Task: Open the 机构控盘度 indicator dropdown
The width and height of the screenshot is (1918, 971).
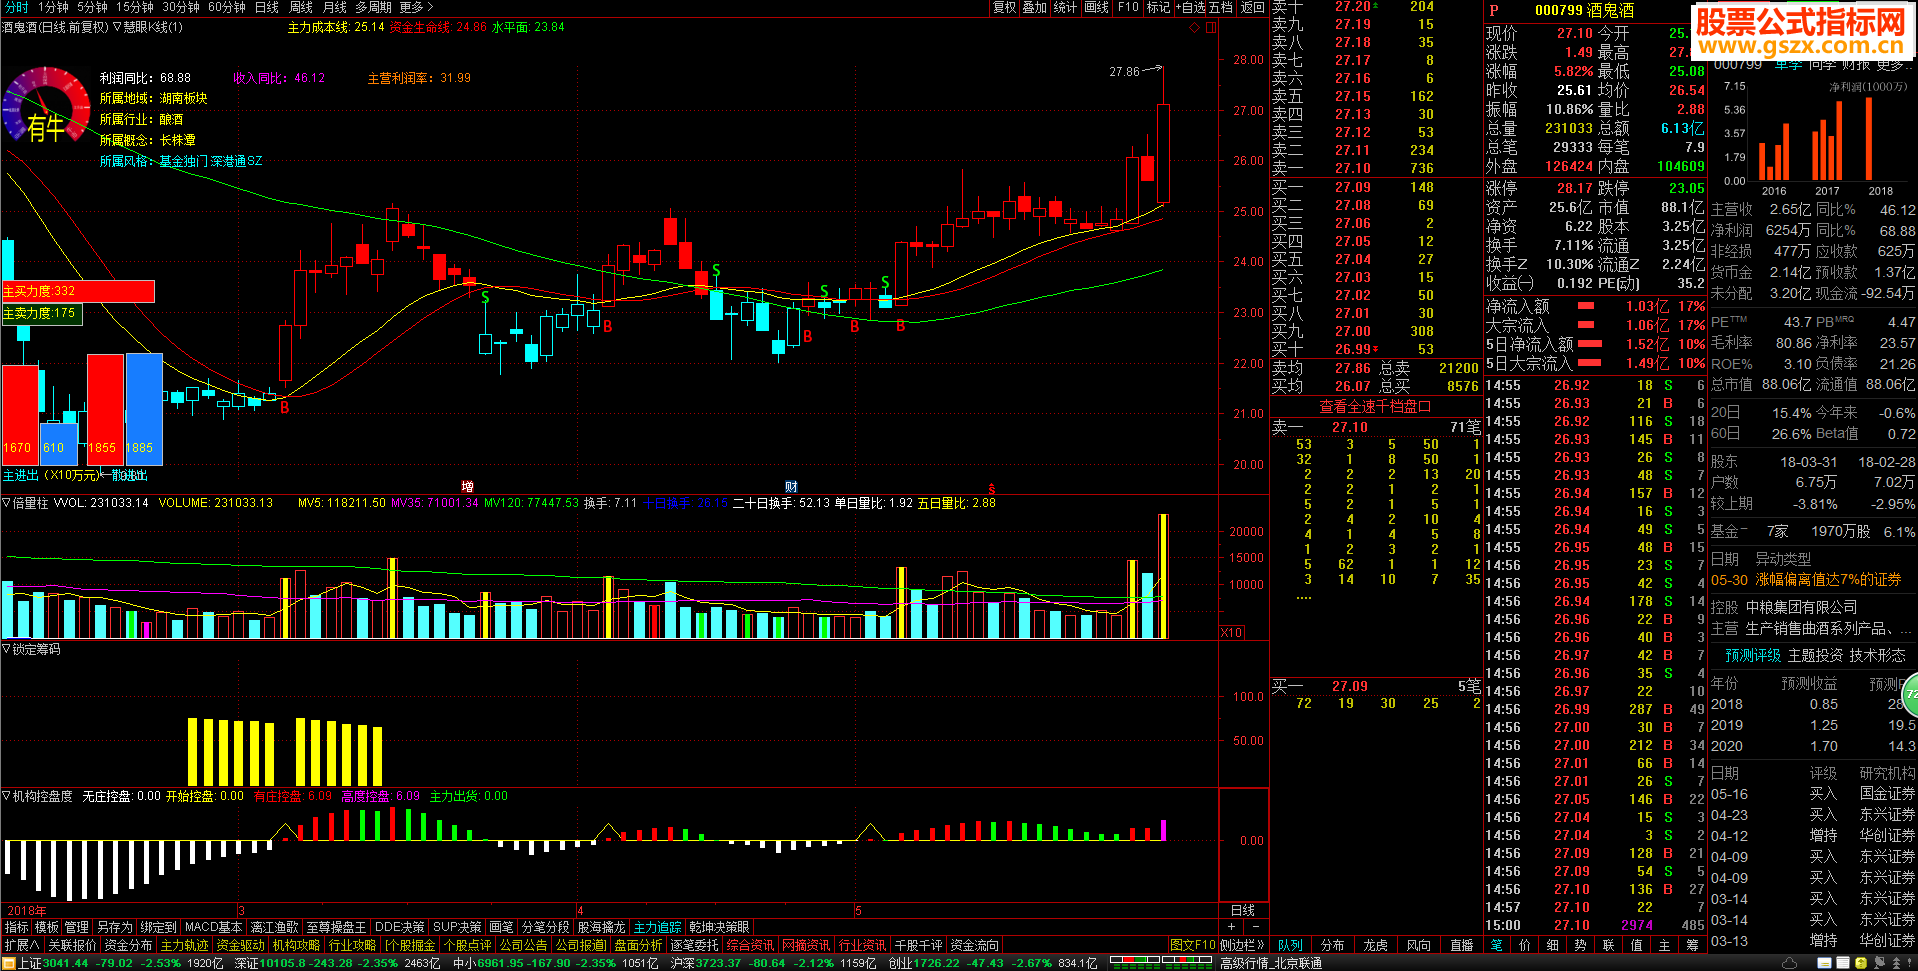Action: tap(38, 796)
